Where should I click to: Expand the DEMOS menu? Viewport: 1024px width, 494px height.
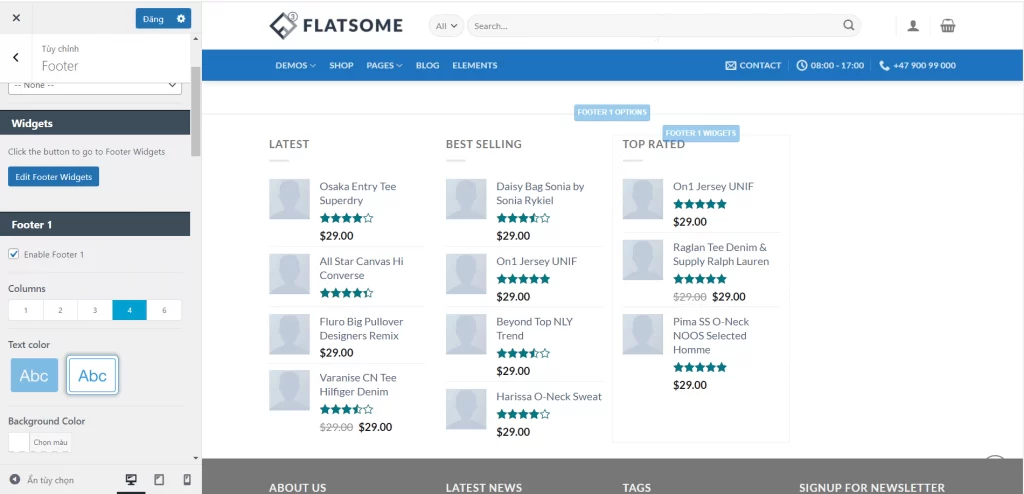pos(295,65)
